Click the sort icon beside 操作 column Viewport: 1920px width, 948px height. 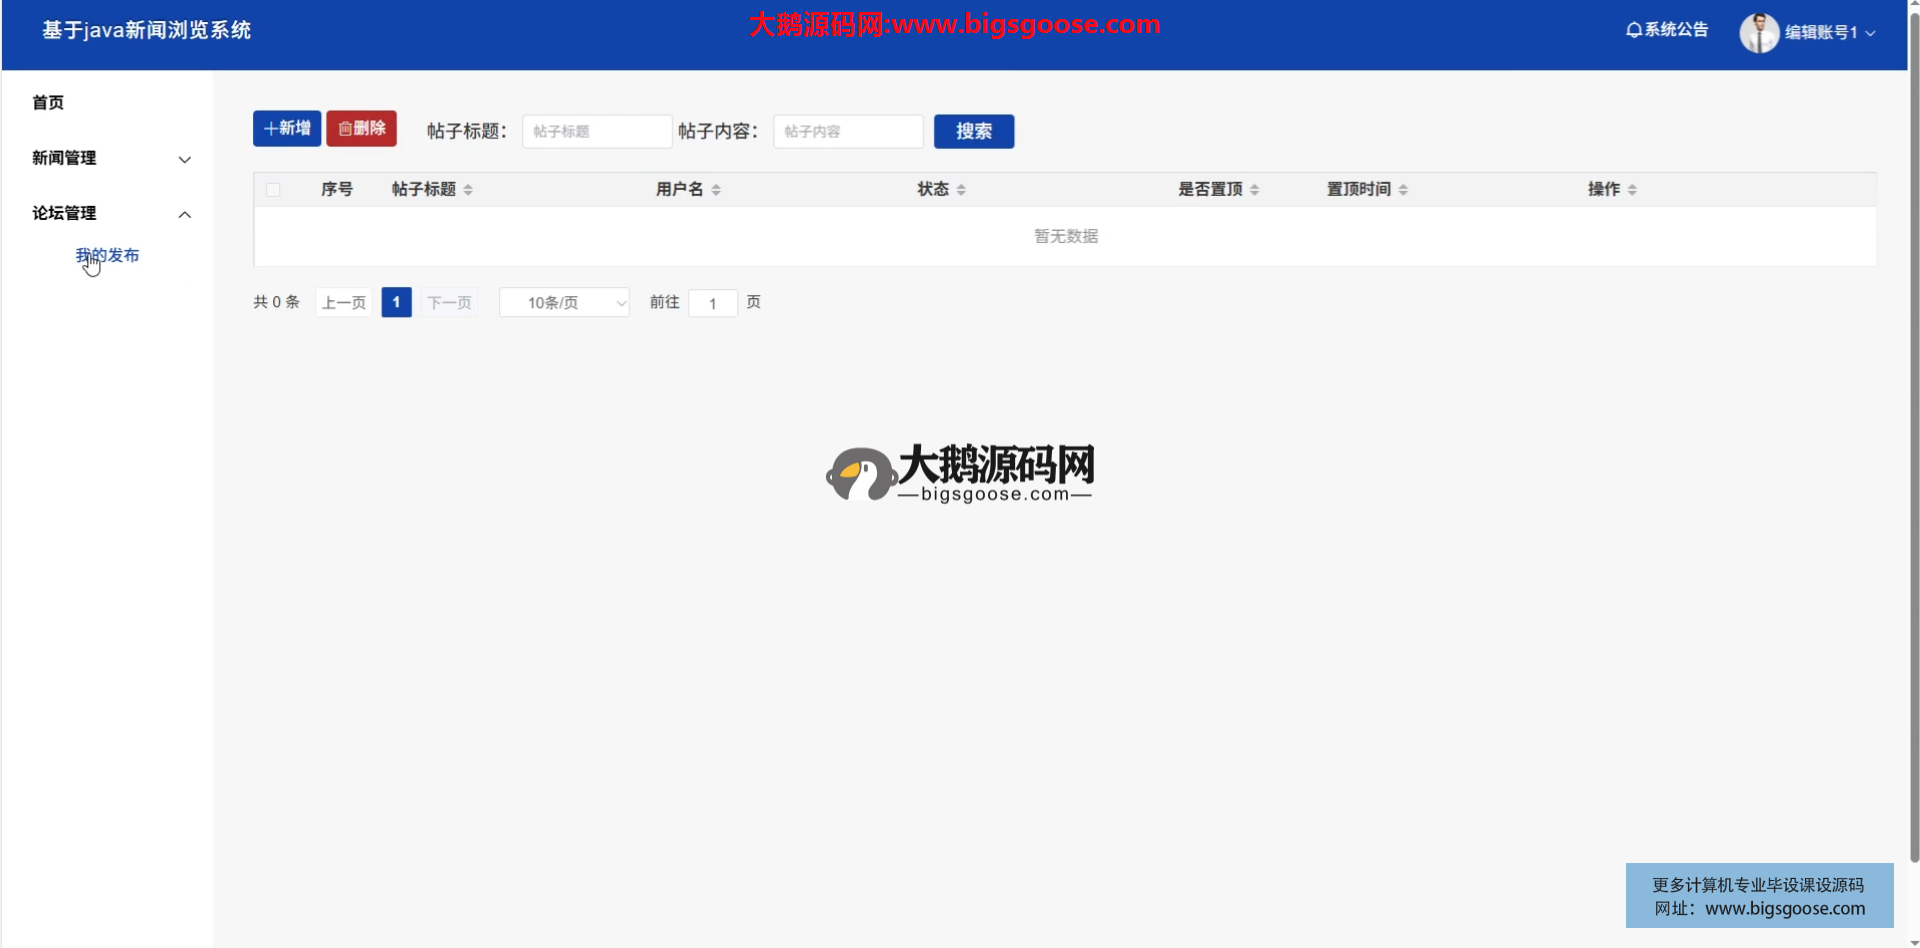pyautogui.click(x=1632, y=190)
